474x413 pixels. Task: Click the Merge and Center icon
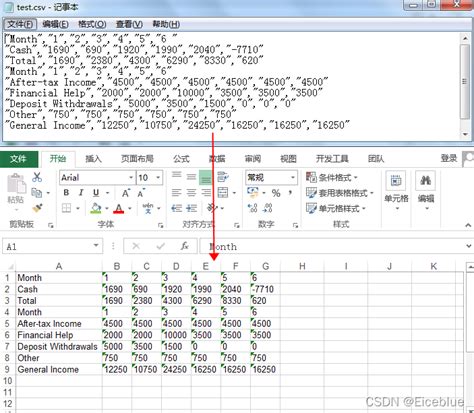point(223,193)
